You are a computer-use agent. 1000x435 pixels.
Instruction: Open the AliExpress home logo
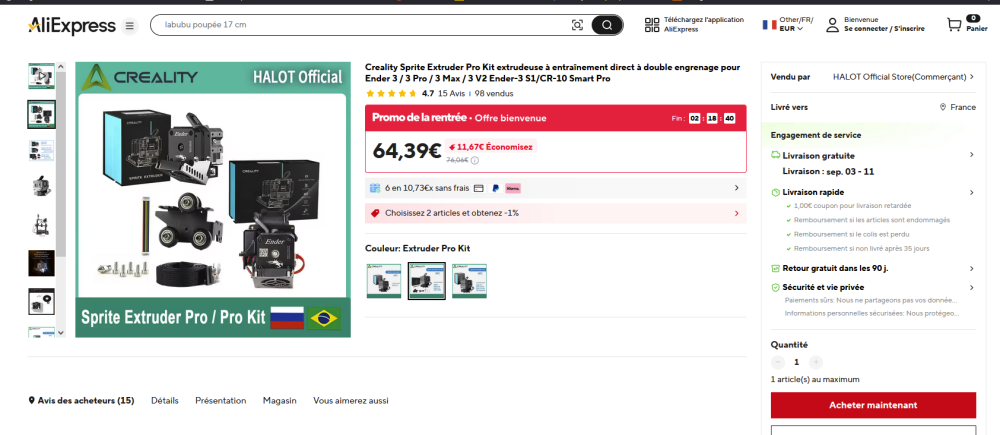click(71, 26)
